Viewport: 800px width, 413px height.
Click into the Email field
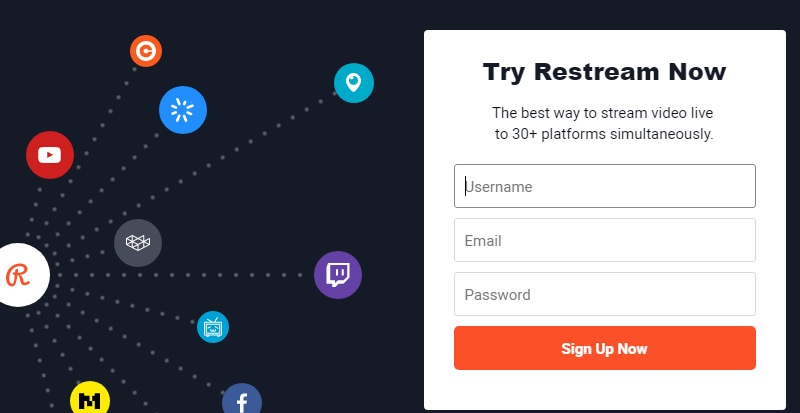click(x=605, y=240)
